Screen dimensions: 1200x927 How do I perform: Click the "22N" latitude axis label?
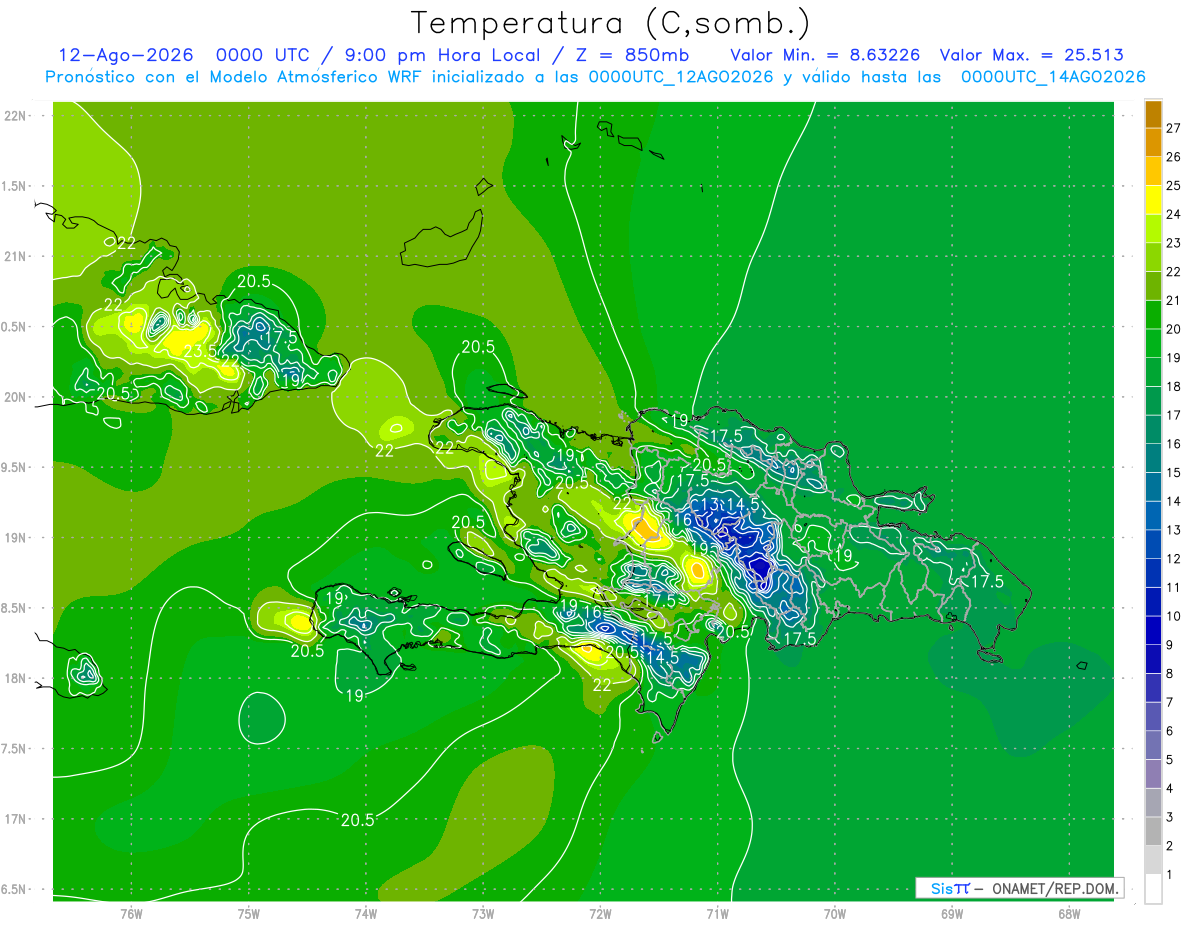click(15, 115)
